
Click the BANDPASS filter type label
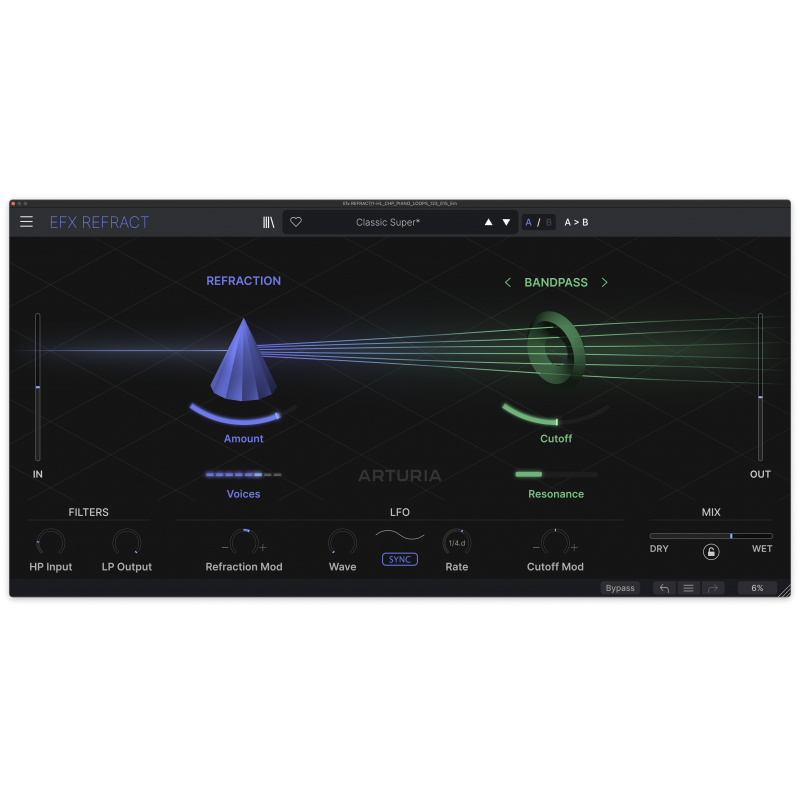tap(556, 282)
